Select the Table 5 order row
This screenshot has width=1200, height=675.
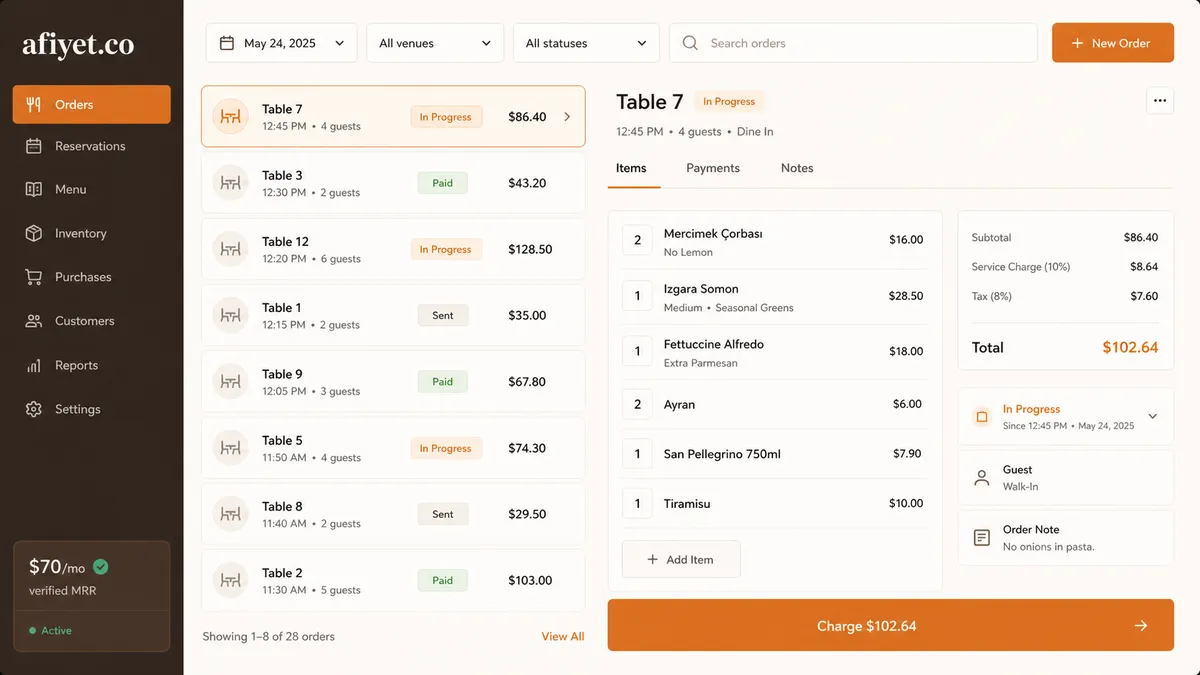click(x=393, y=448)
